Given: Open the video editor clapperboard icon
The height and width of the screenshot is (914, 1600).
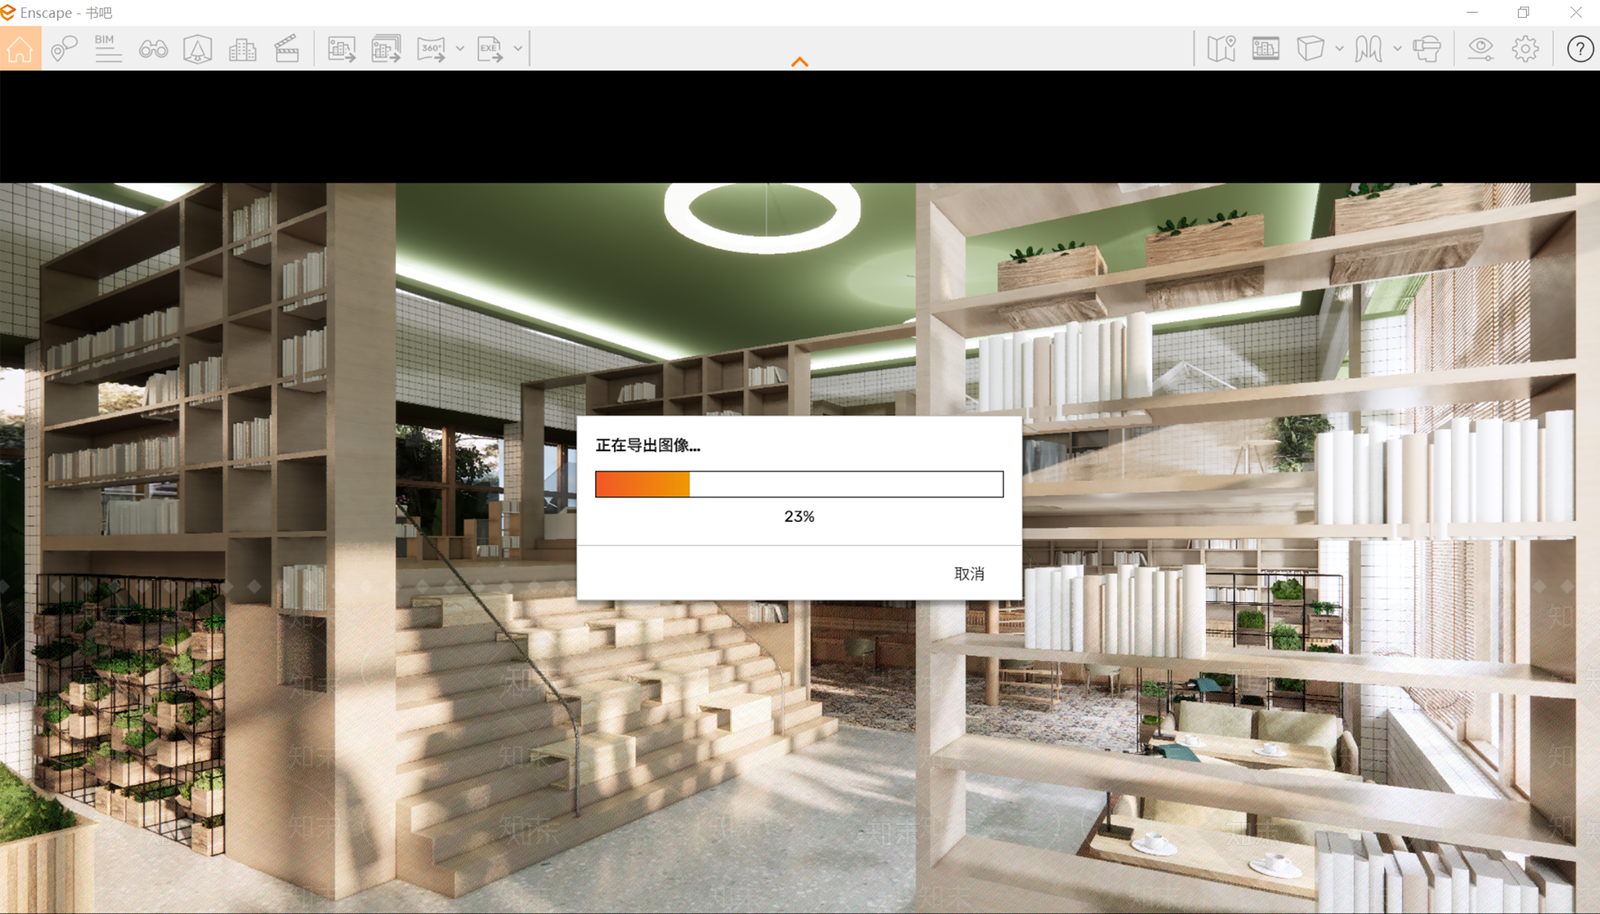Looking at the screenshot, I should (x=287, y=49).
